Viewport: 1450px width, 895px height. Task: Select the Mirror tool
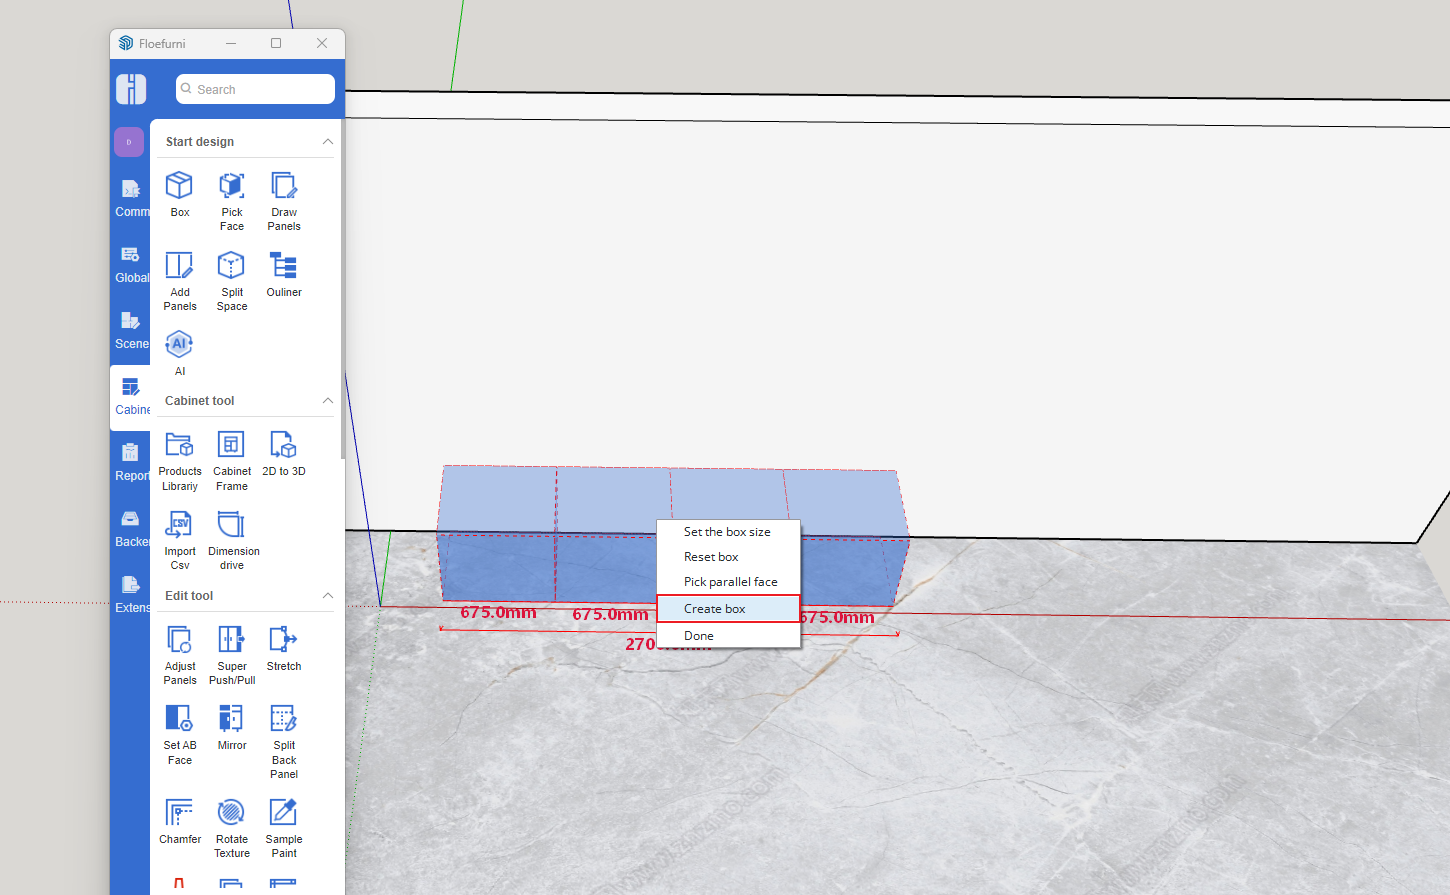232,719
